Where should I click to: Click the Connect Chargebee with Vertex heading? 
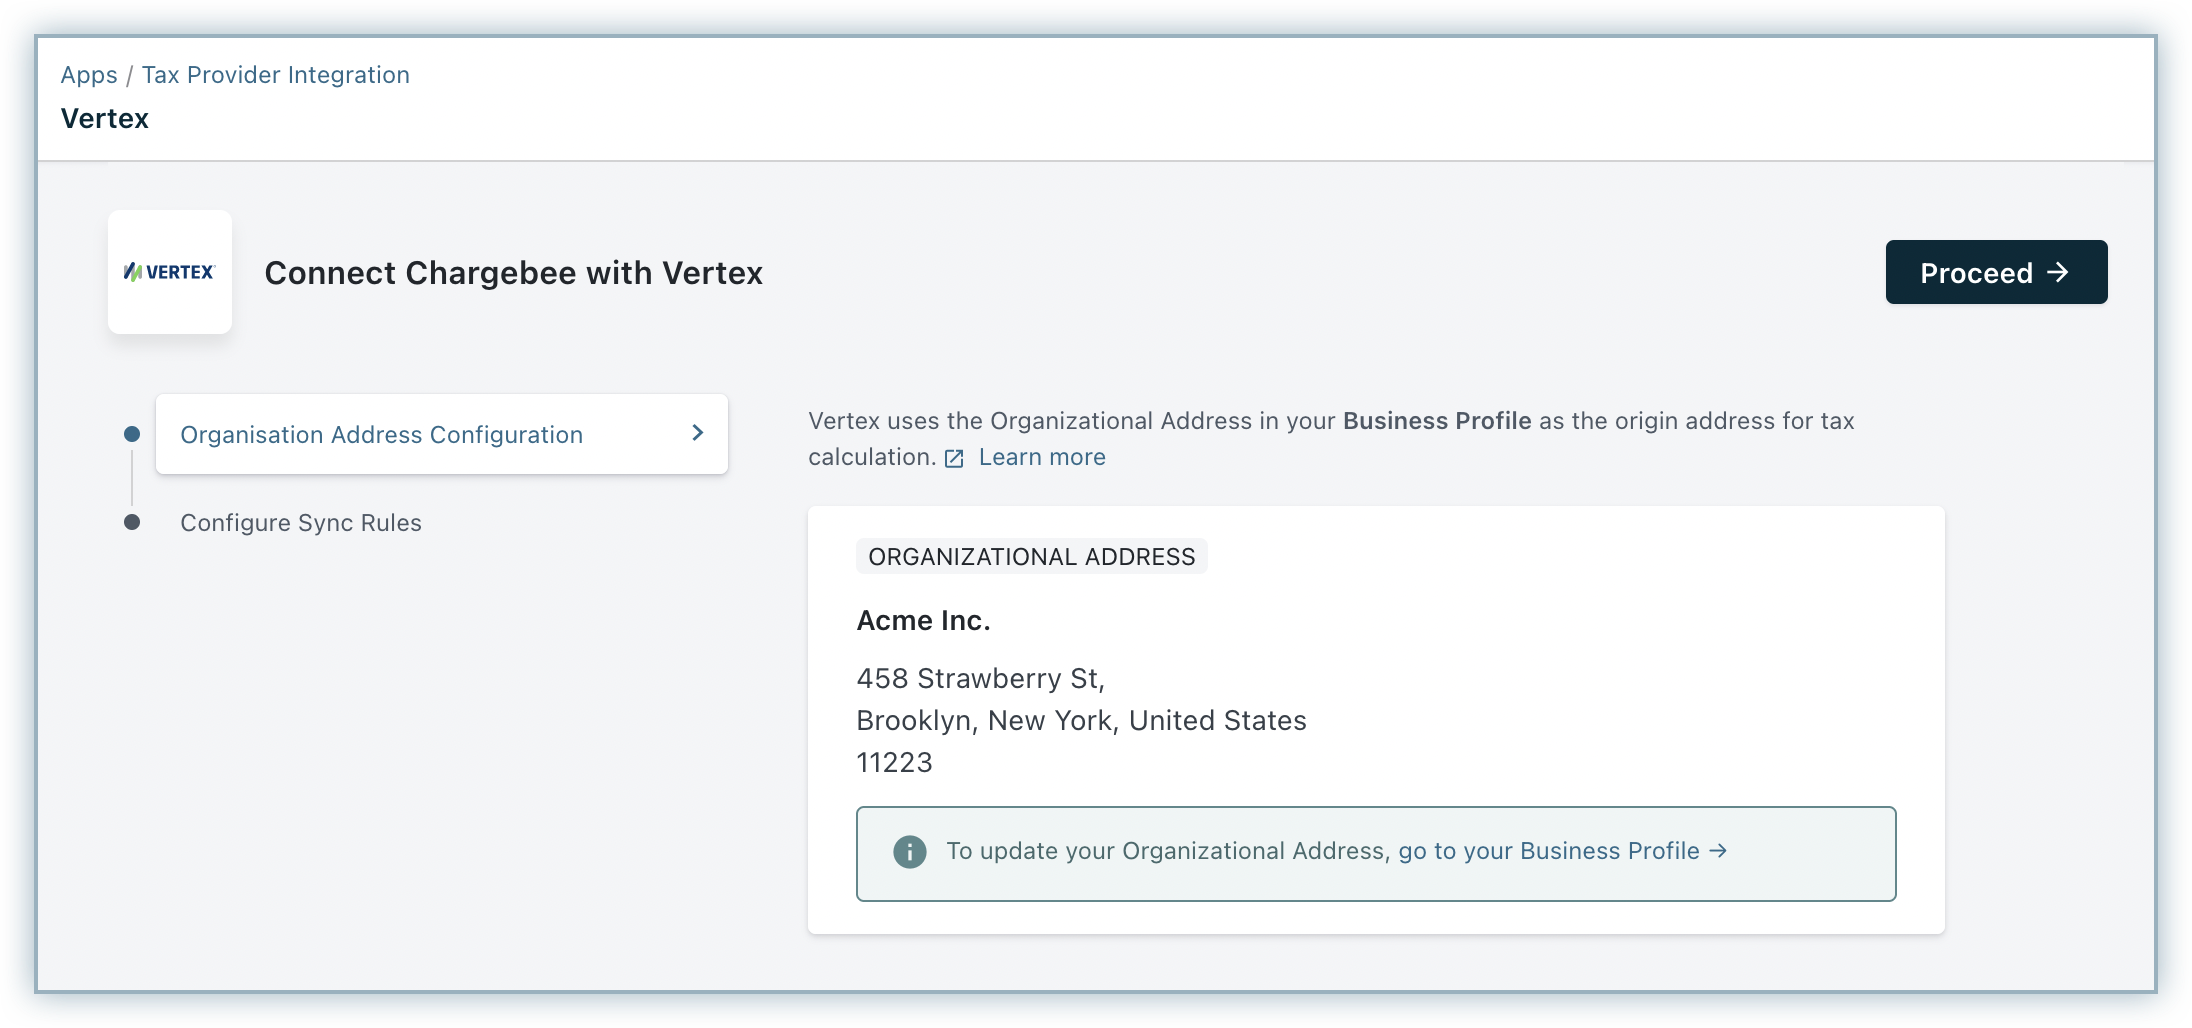tap(513, 273)
